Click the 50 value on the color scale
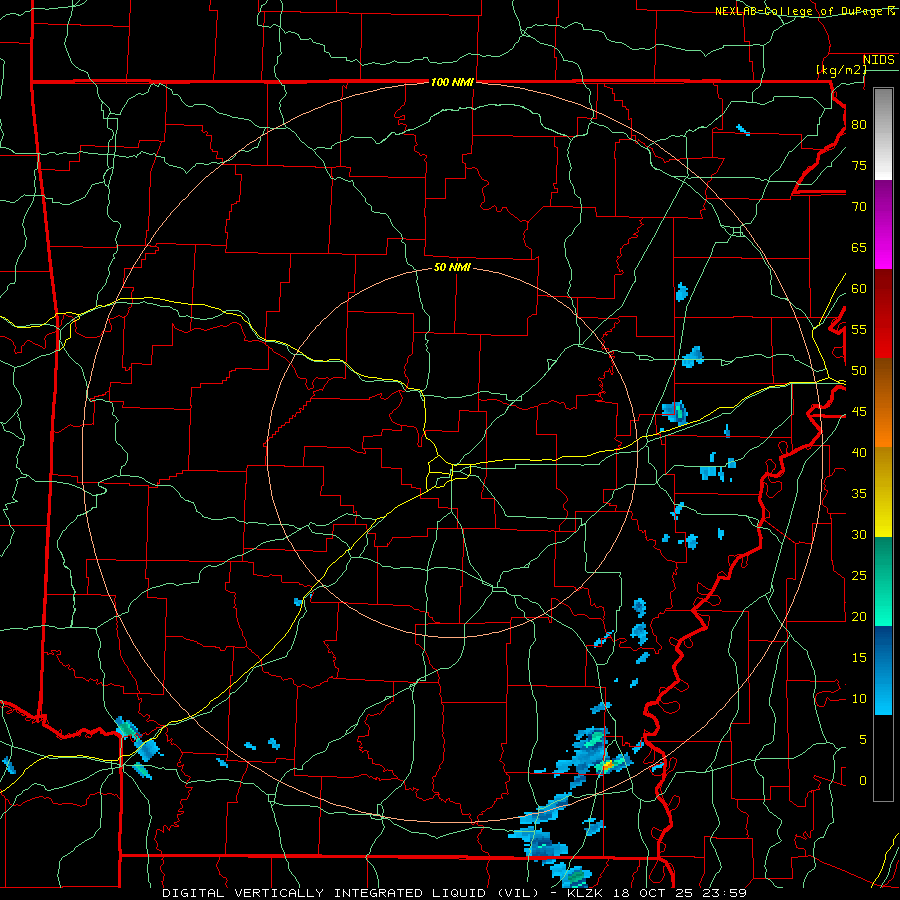 [x=859, y=371]
